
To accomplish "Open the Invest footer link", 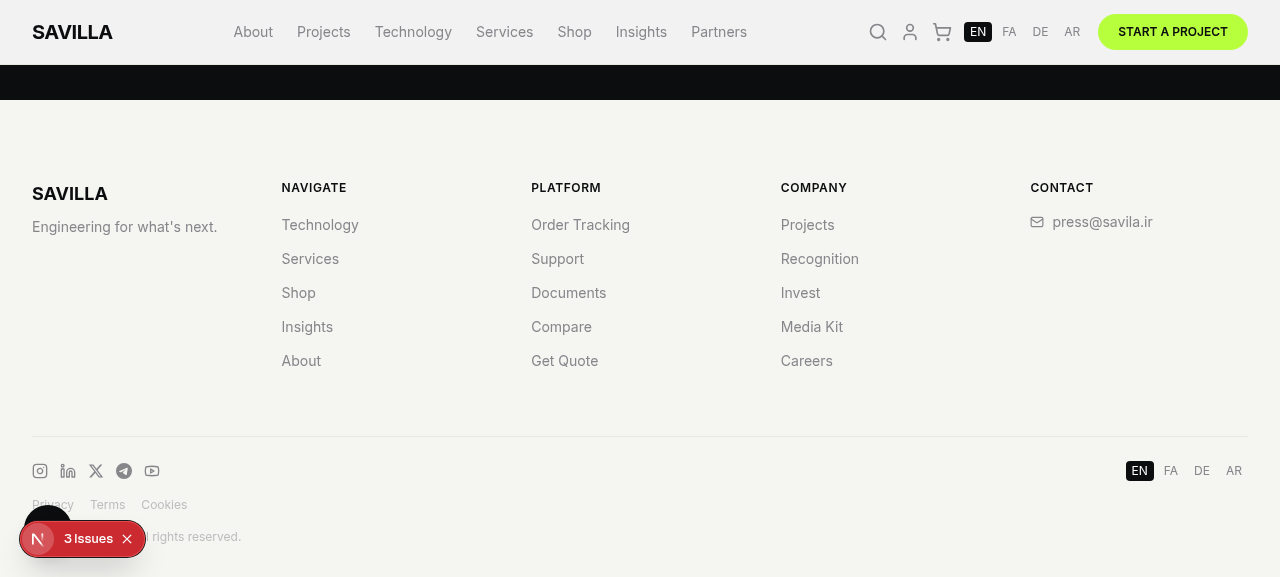I will 800,293.
